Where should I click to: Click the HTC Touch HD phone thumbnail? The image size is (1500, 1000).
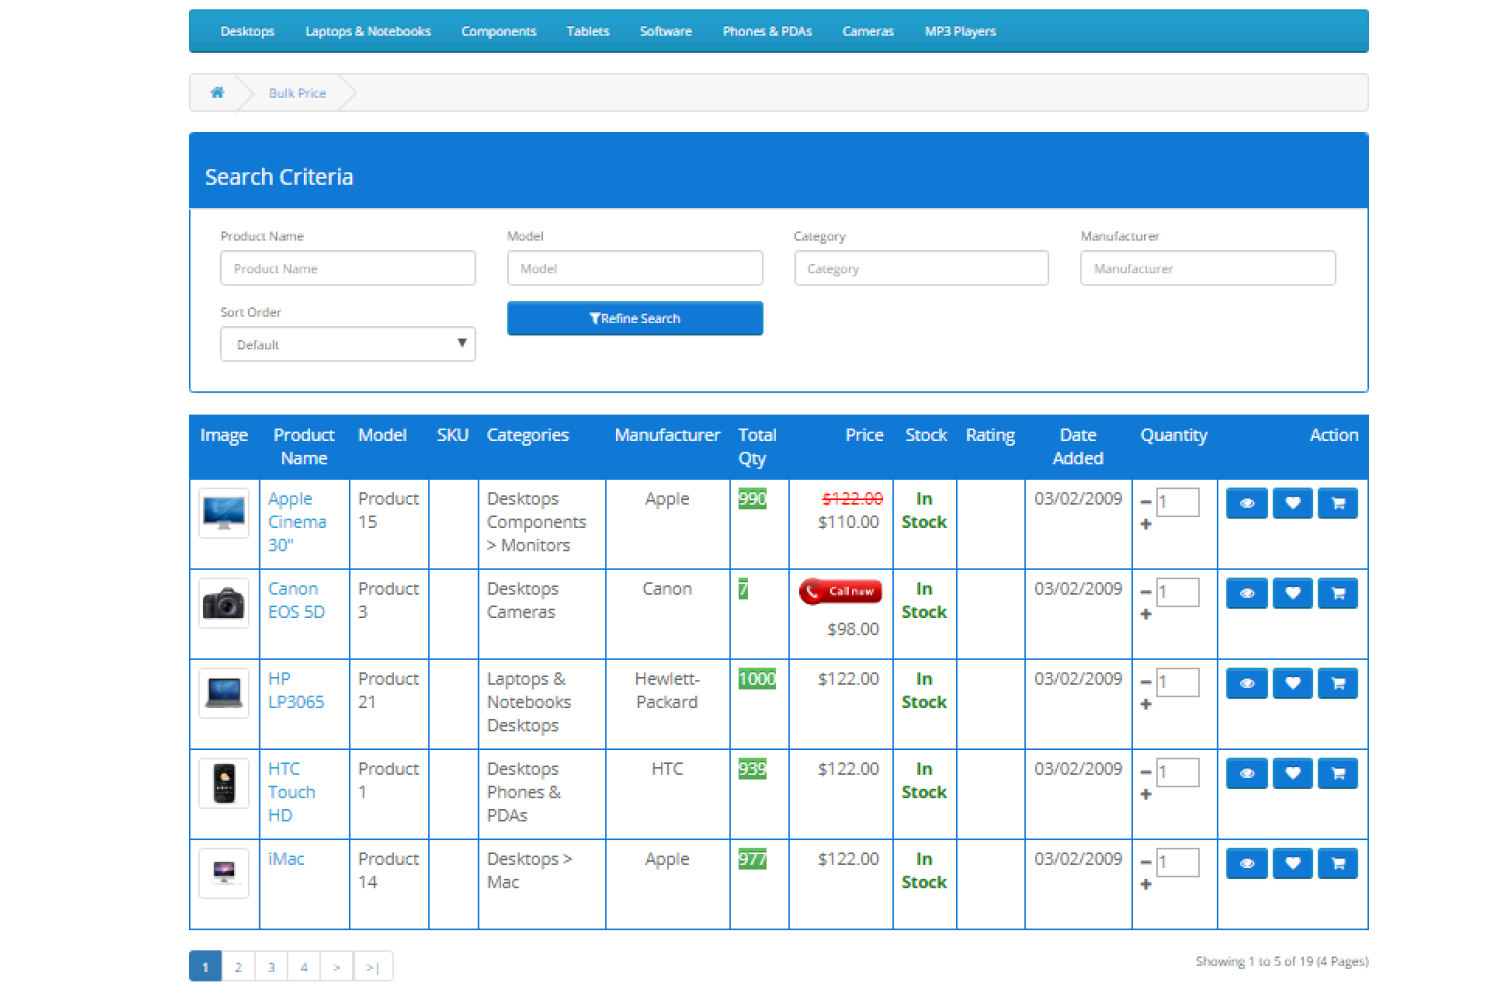point(224,783)
